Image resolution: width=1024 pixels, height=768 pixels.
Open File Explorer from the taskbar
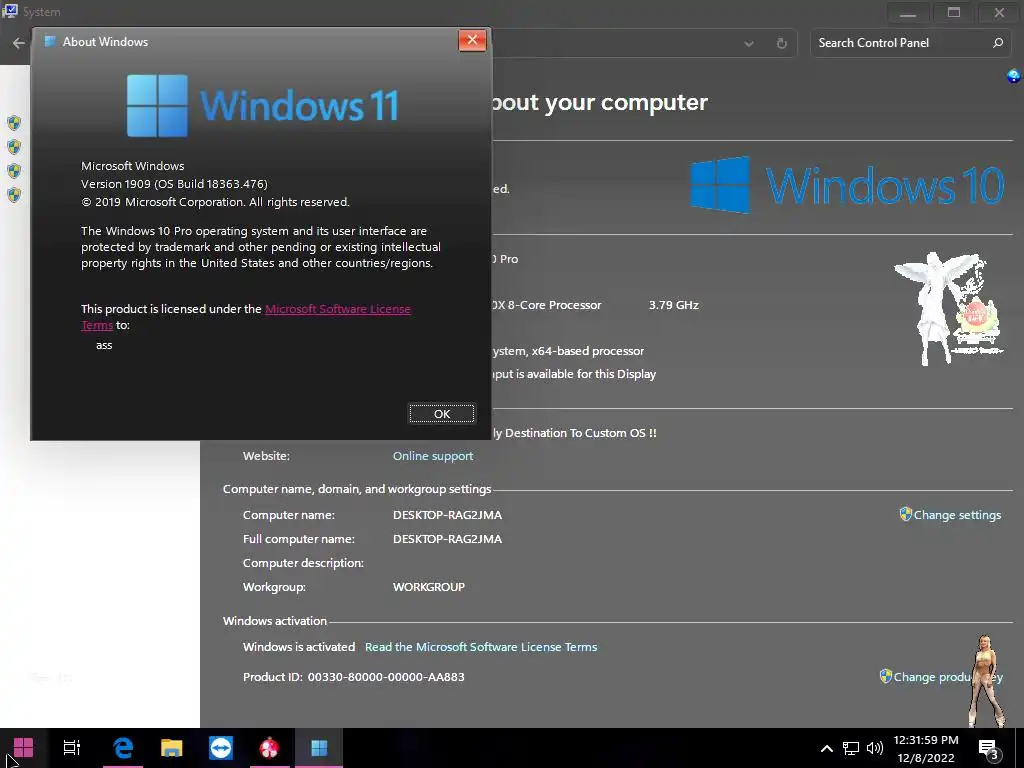172,748
